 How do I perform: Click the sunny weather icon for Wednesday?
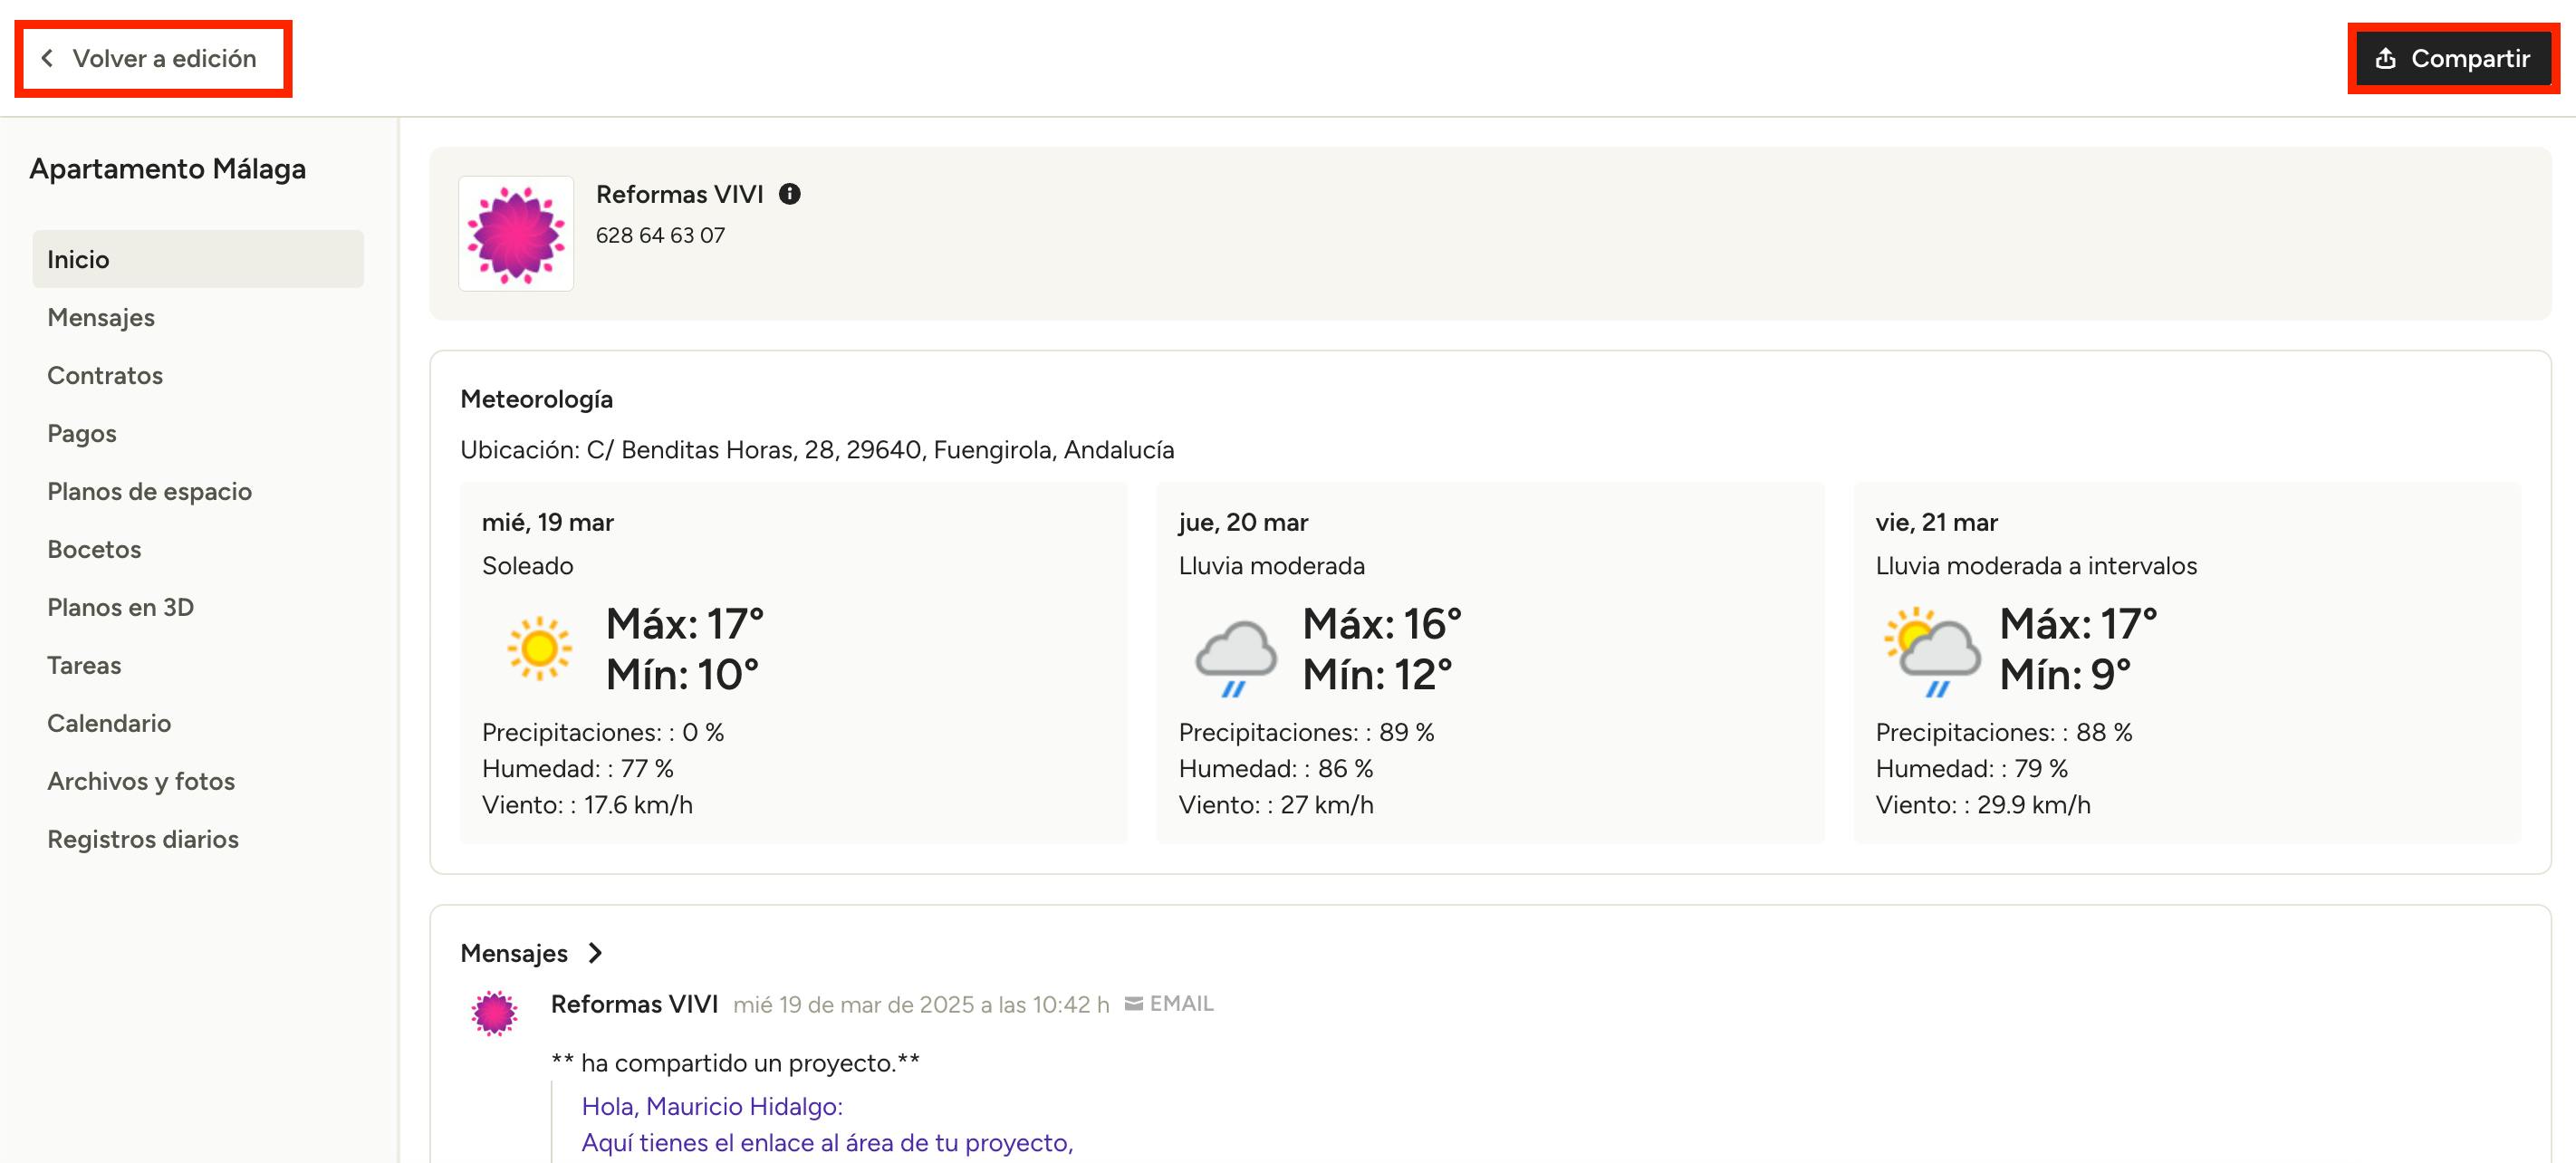pos(539,649)
